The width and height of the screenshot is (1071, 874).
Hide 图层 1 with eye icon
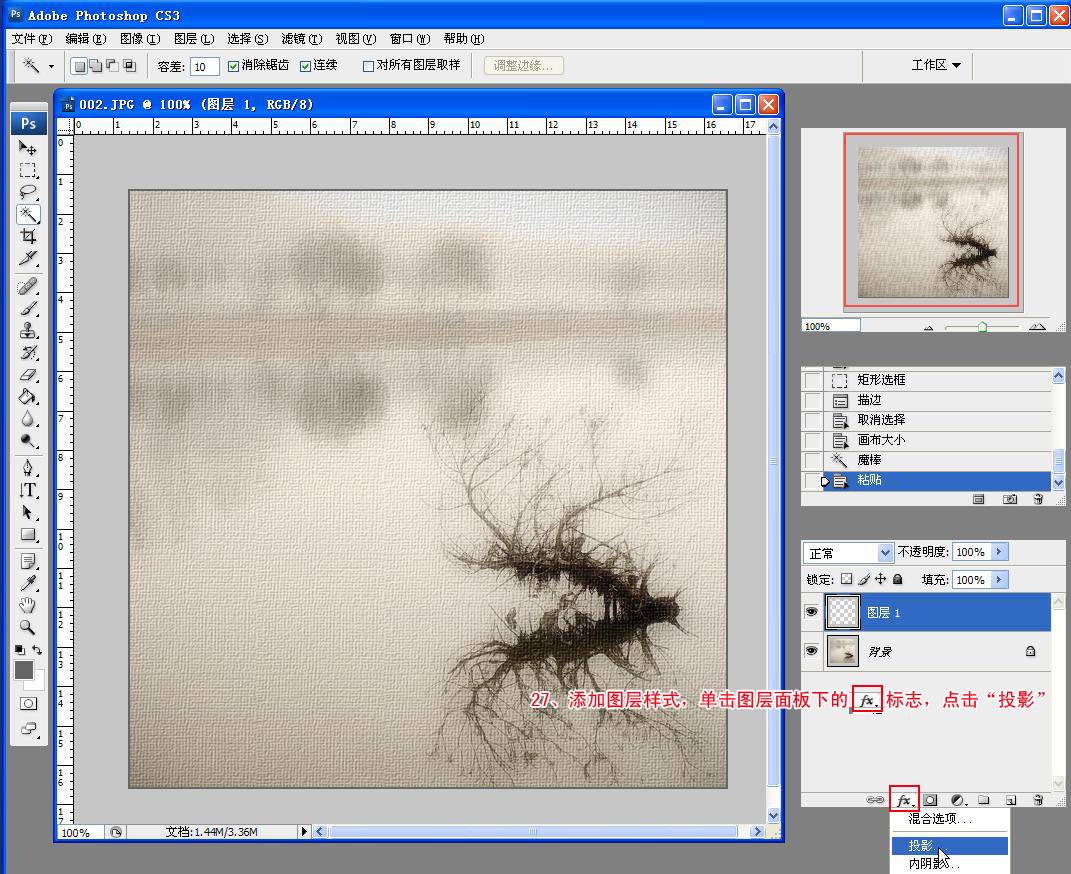point(811,612)
